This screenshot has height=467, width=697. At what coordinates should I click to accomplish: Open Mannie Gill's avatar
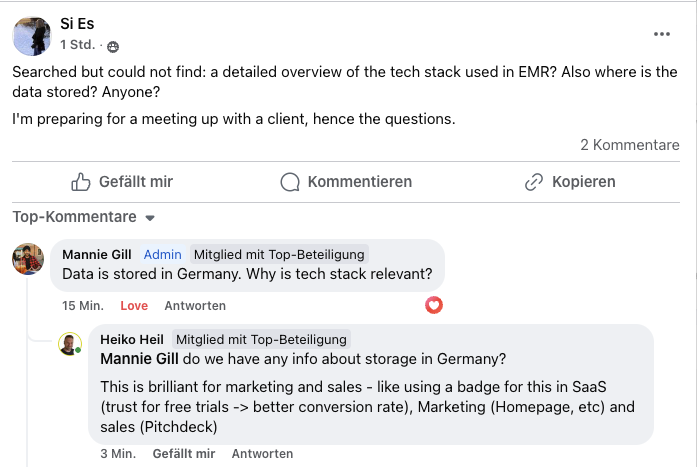click(x=28, y=258)
